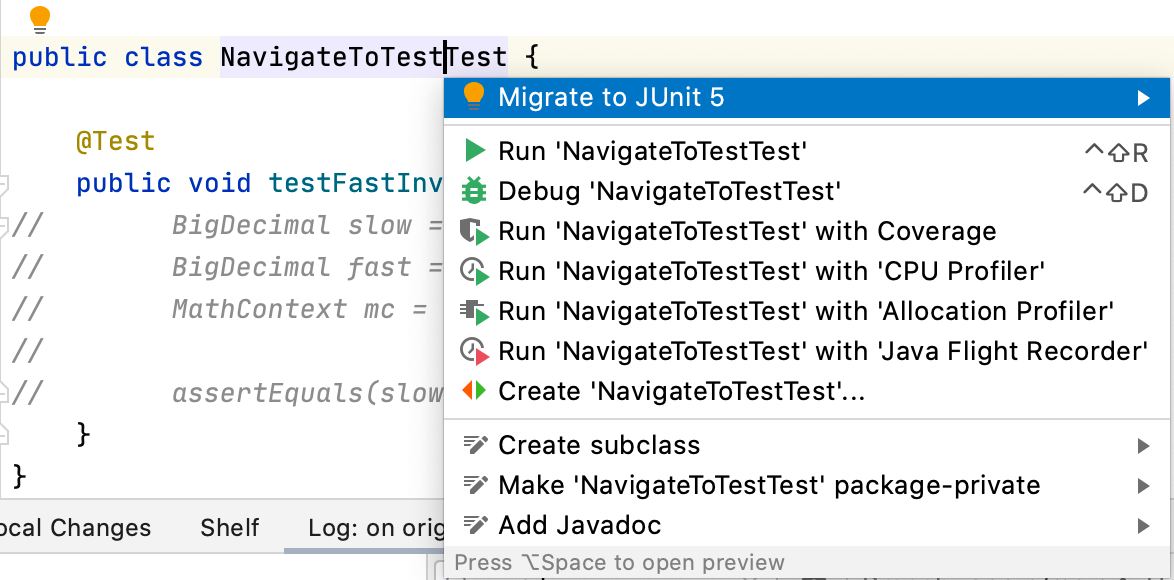The height and width of the screenshot is (580, 1174).
Task: Click the pencil icon beside Add Javadoc
Action: click(477, 525)
